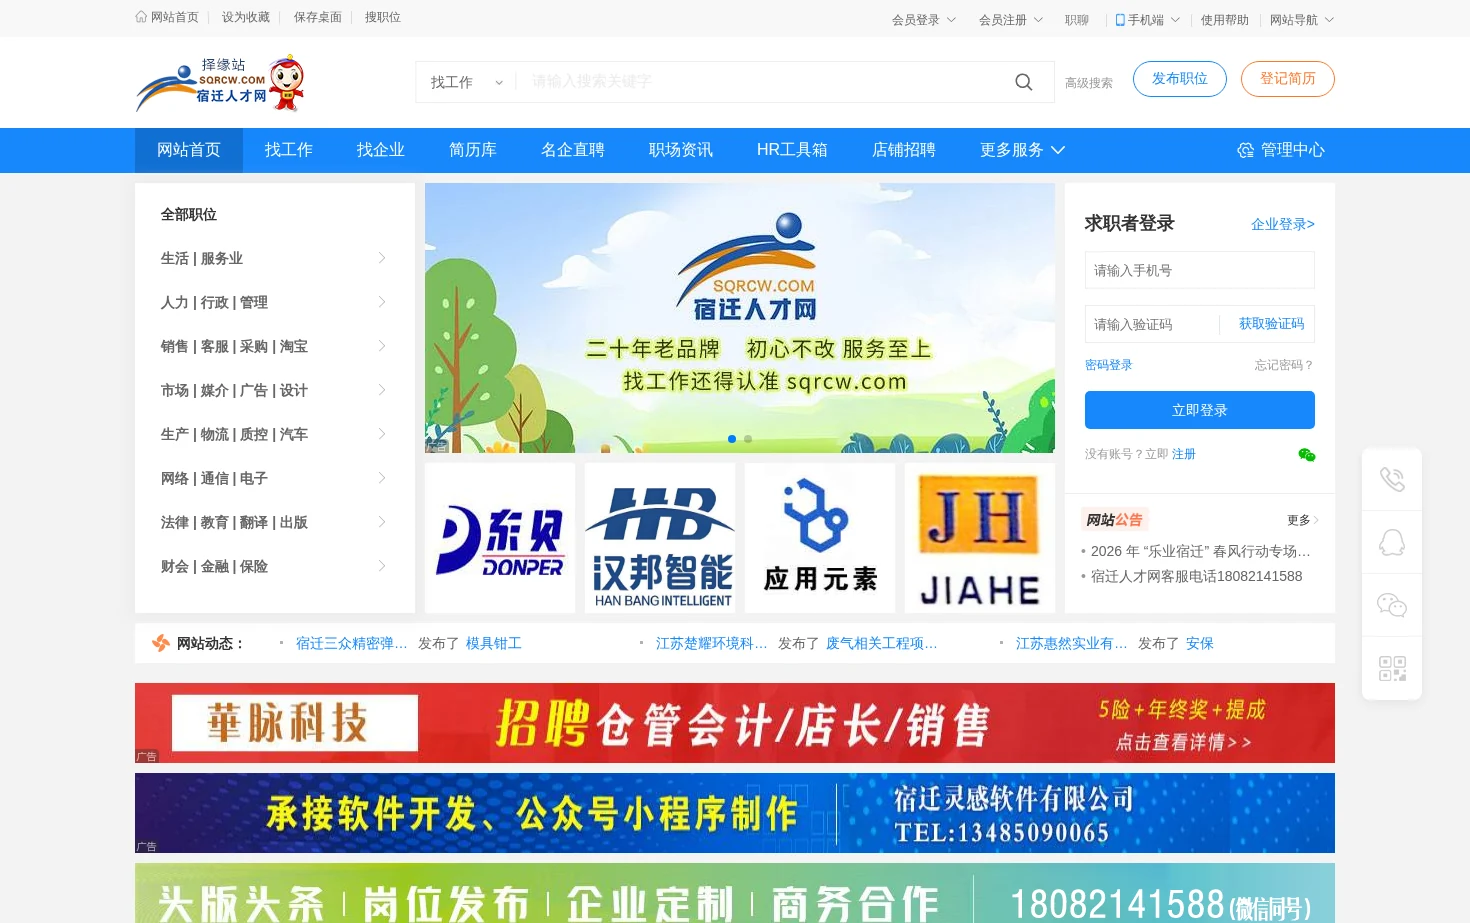Click the 登记简历 button
The width and height of the screenshot is (1470, 923).
point(1288,79)
